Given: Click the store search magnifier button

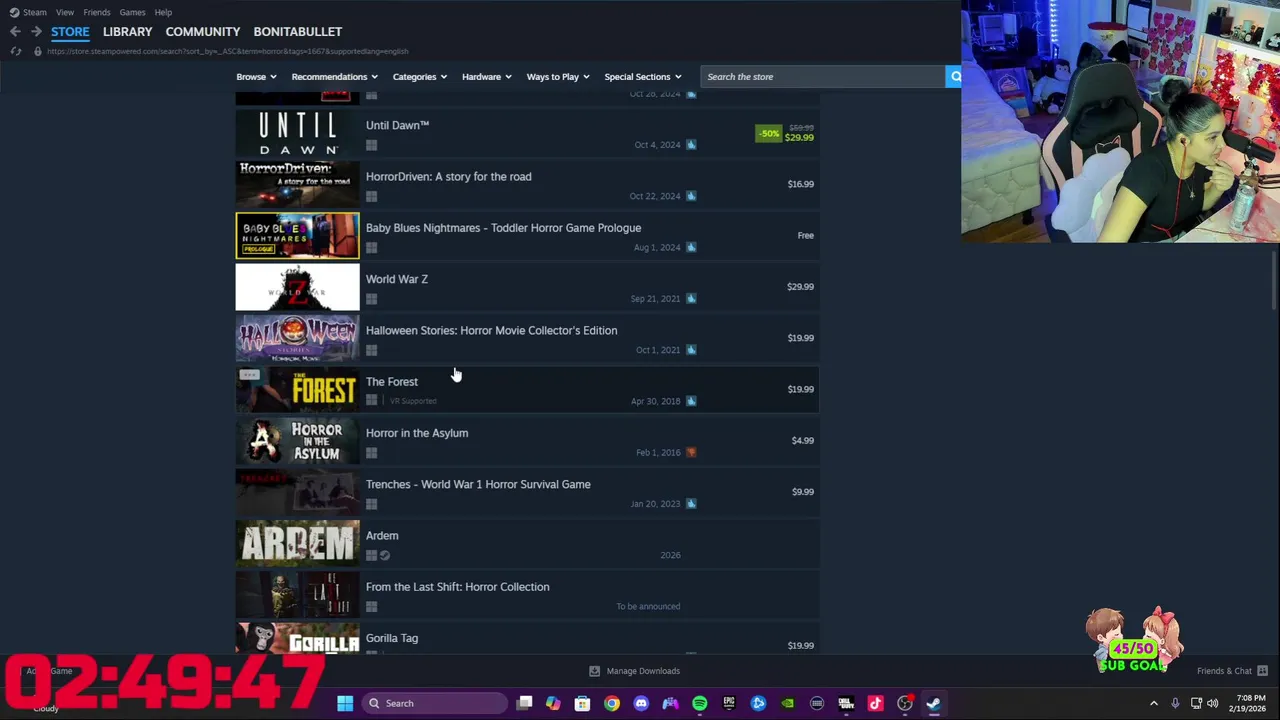Looking at the screenshot, I should tap(954, 76).
